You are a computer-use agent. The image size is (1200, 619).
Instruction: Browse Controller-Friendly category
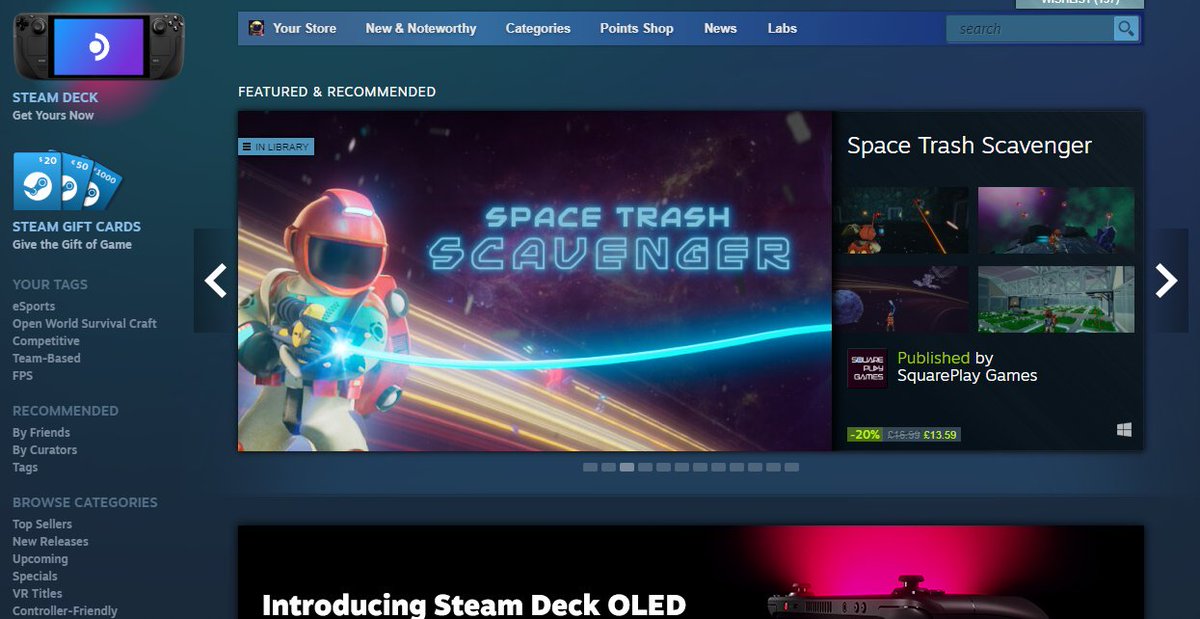[65, 611]
